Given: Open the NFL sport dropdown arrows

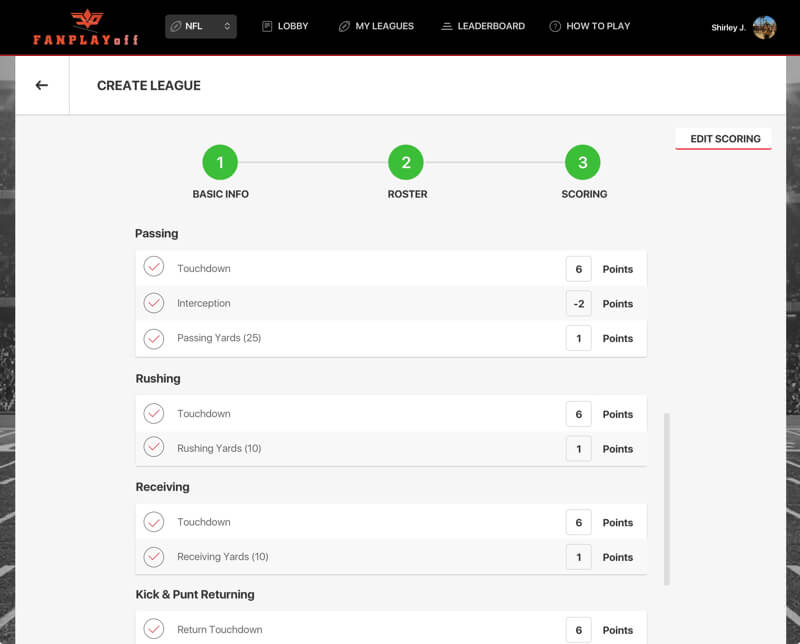Looking at the screenshot, I should tap(227, 26).
